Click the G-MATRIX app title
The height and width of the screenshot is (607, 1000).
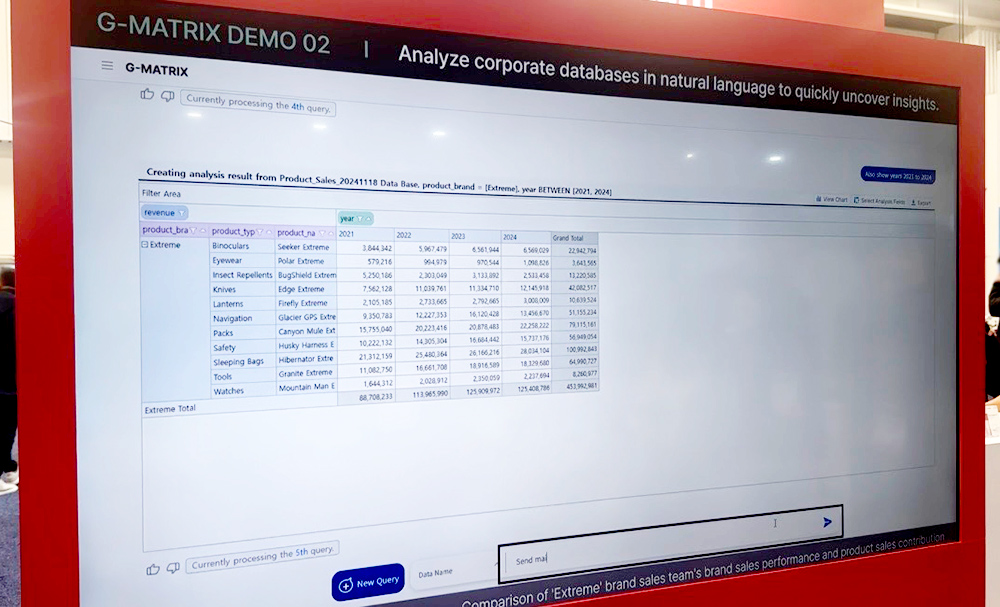coord(157,69)
